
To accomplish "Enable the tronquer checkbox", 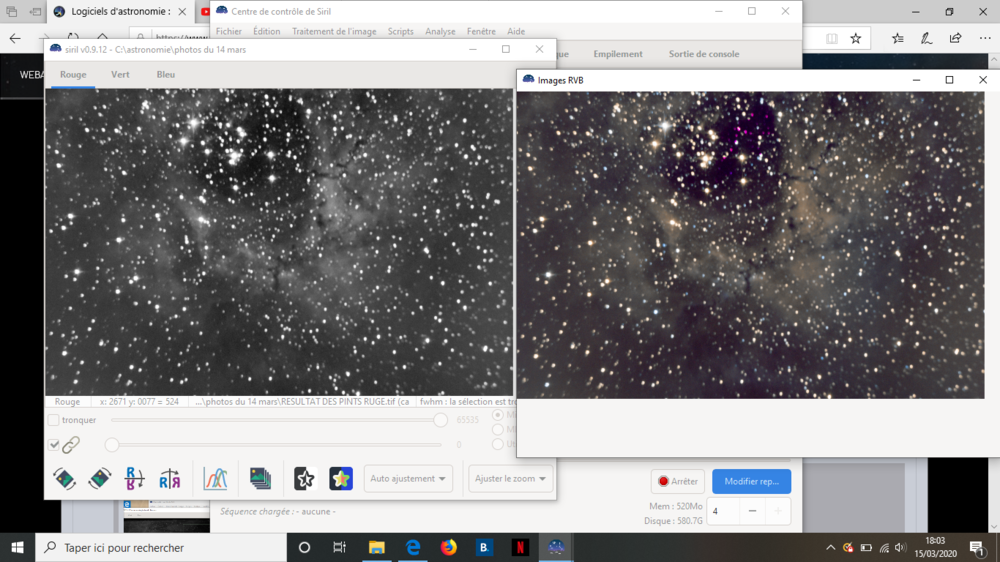I will (x=54, y=420).
